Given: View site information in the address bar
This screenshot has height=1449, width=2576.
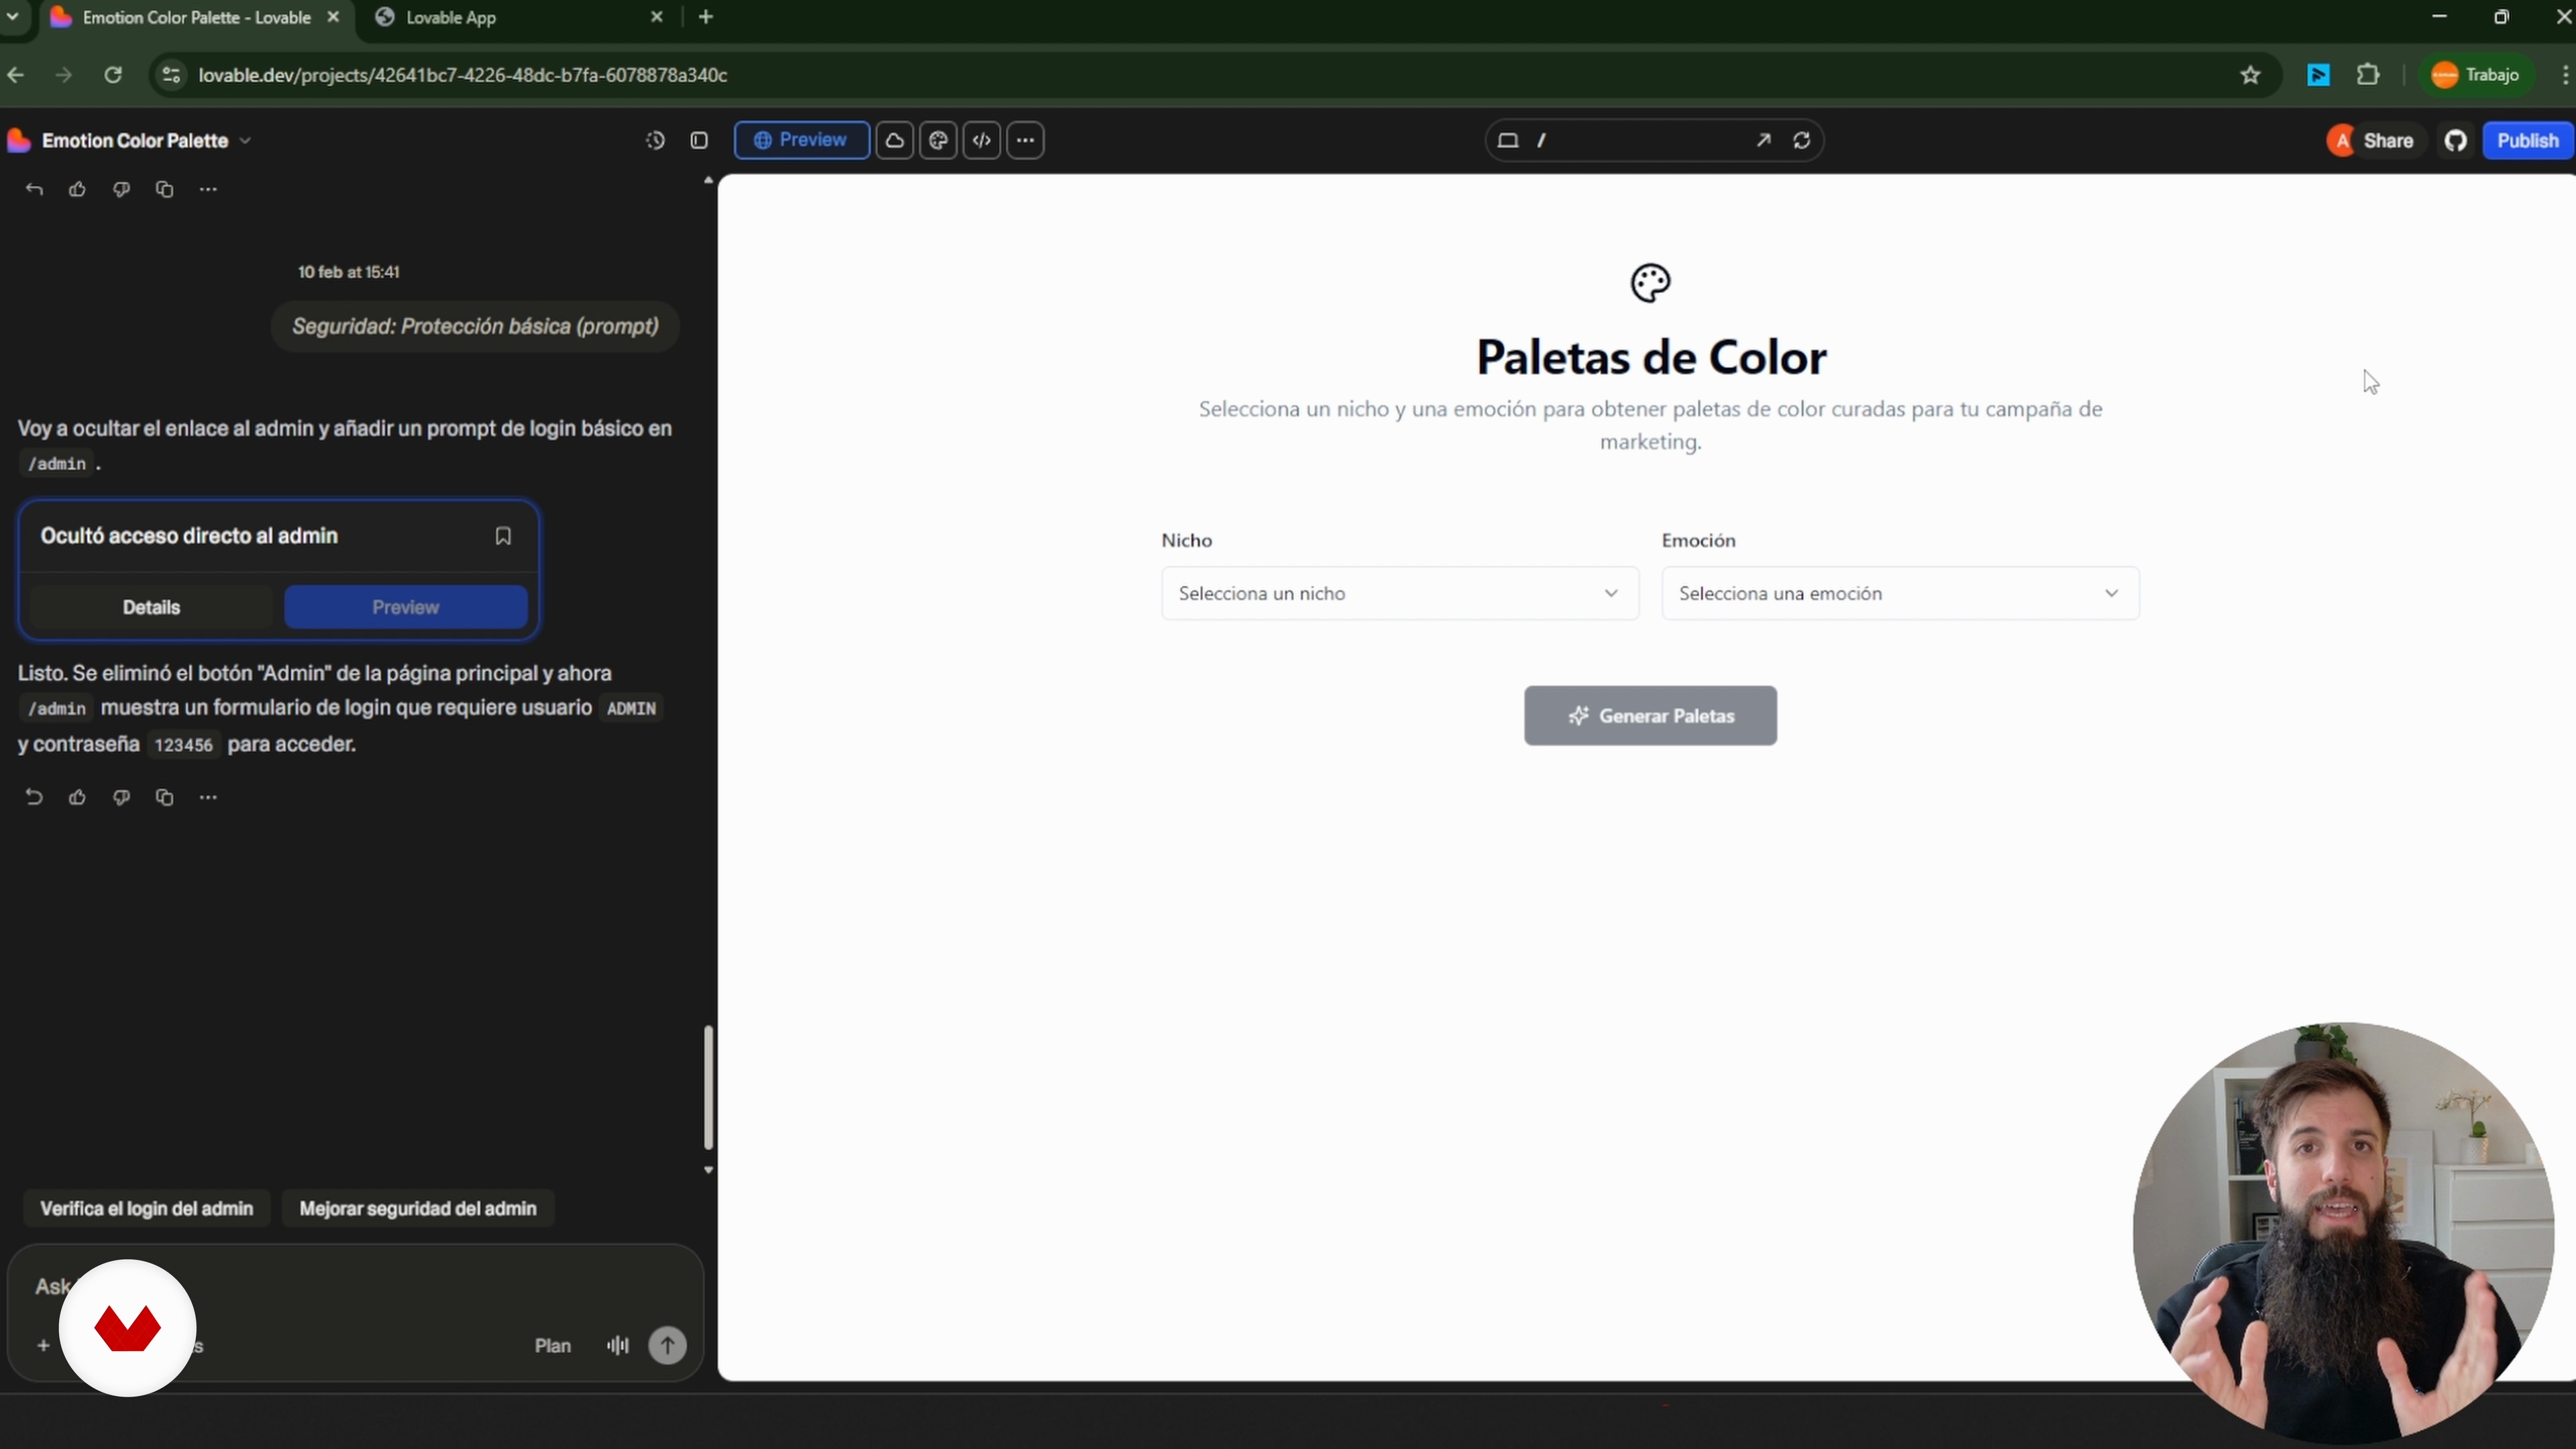Looking at the screenshot, I should click(x=171, y=75).
